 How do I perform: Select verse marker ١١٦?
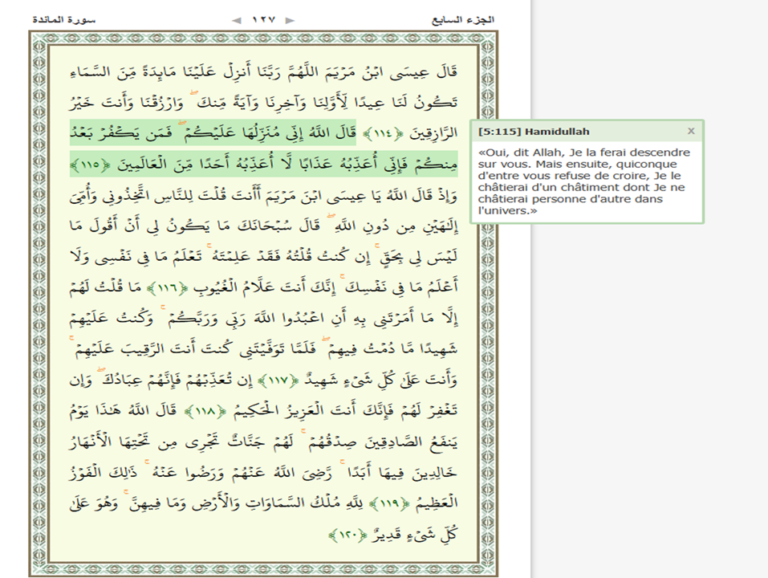[167, 288]
